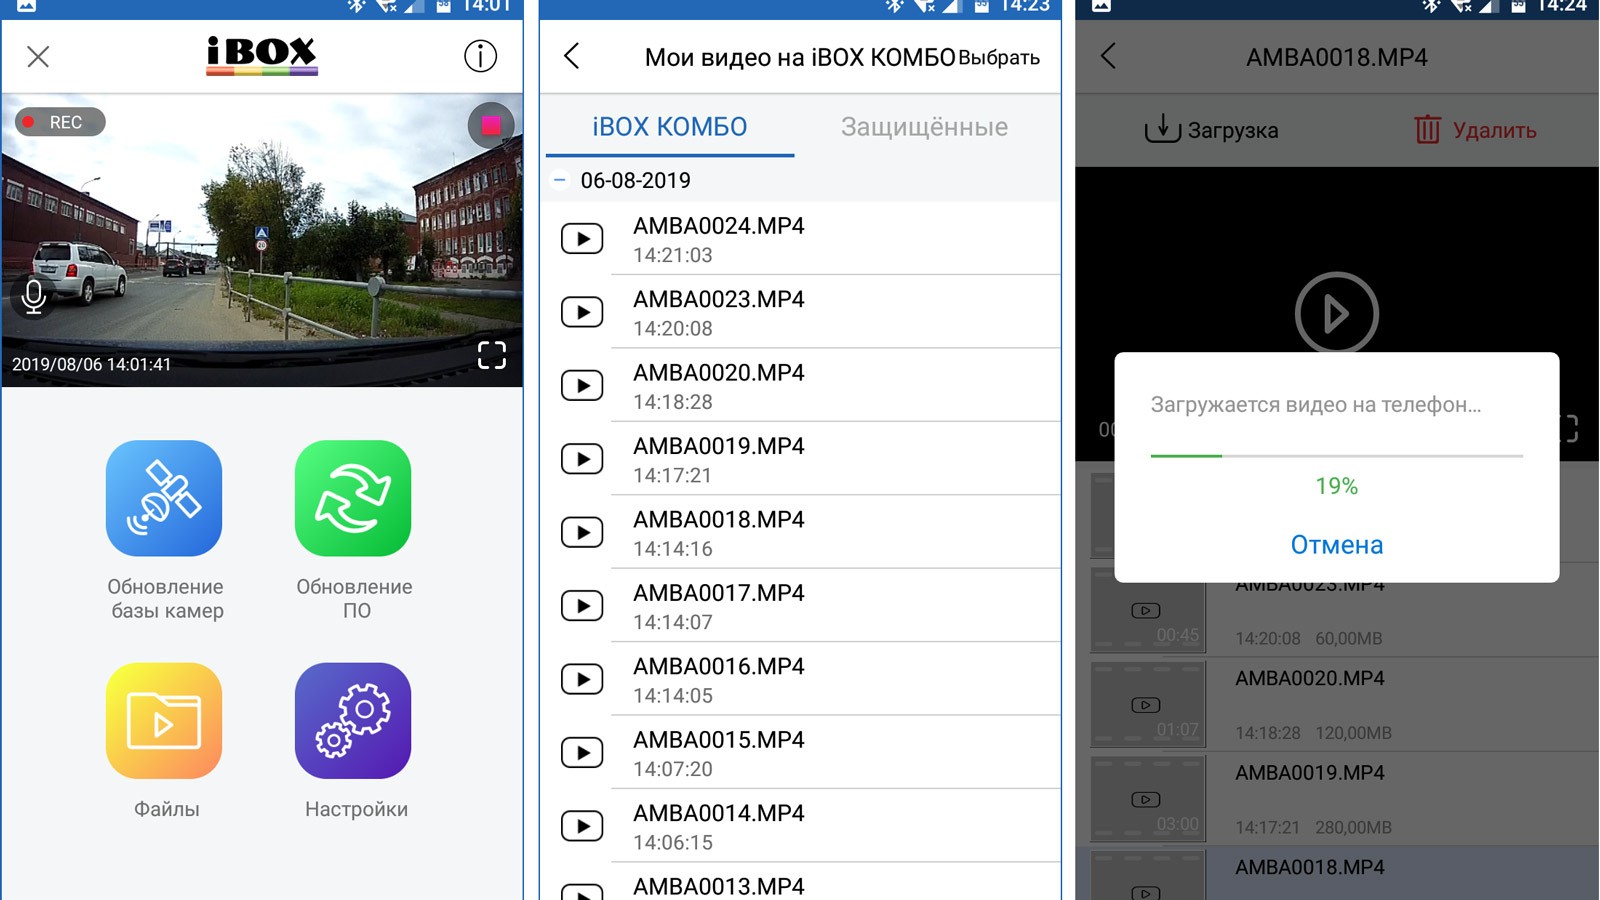Play AMBA0016.MP4 using its play icon
The height and width of the screenshot is (900, 1600).
[582, 679]
